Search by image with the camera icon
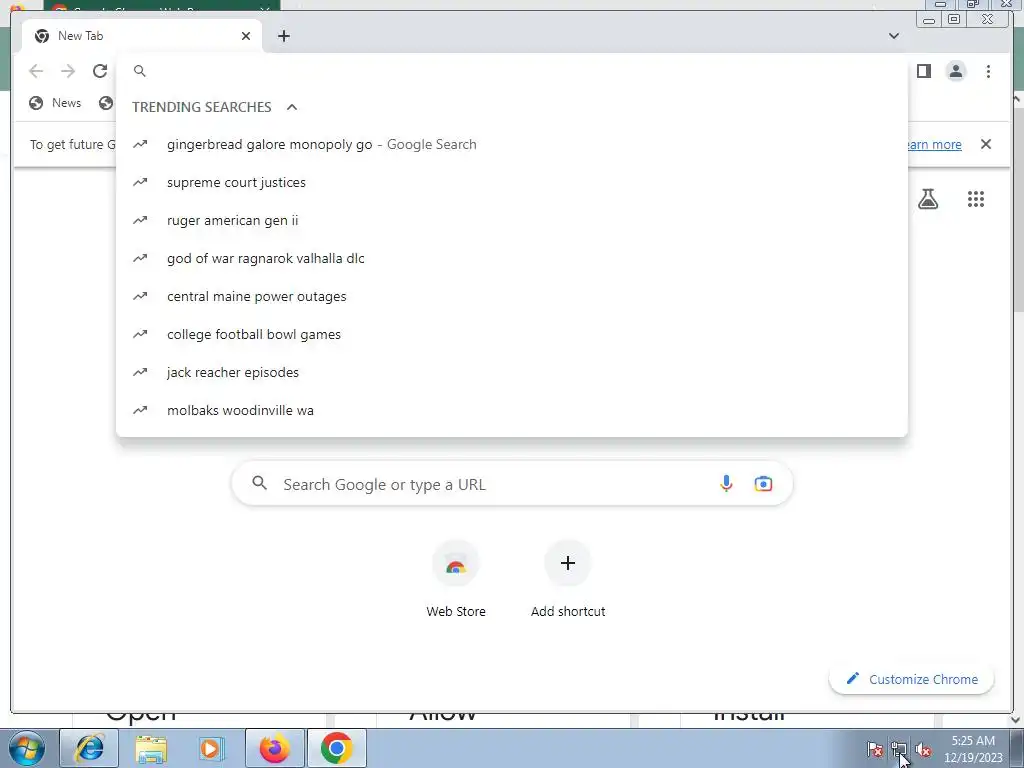 tap(763, 484)
